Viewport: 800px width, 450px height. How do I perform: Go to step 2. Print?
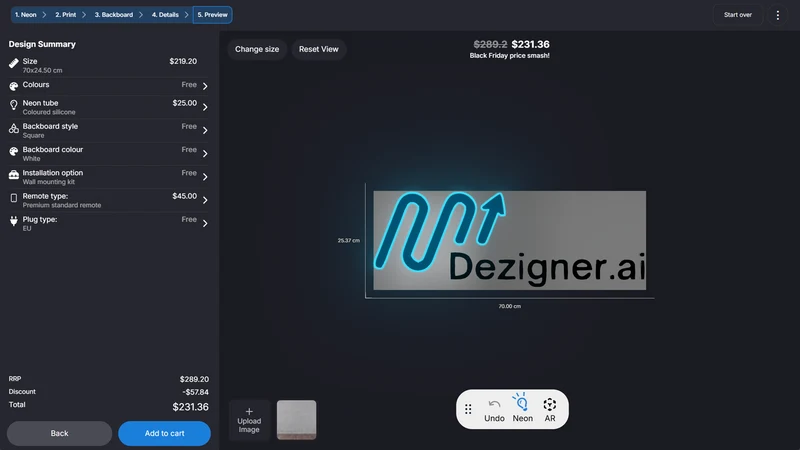pos(65,15)
